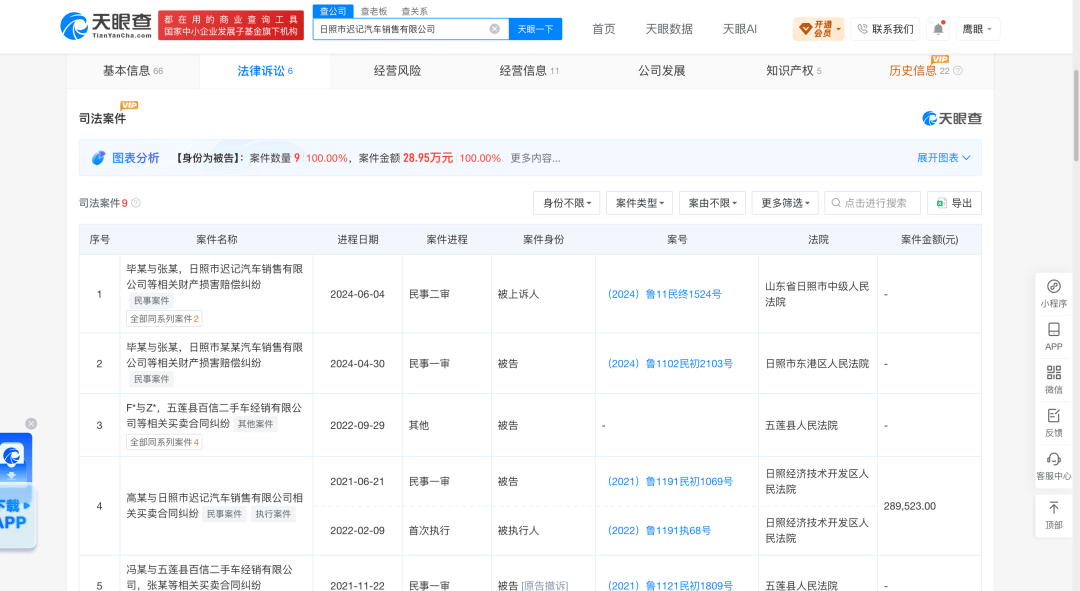The height and width of the screenshot is (591, 1080).
Task: Open case number (2021)鲁1121民初1809号
Action: click(670, 585)
